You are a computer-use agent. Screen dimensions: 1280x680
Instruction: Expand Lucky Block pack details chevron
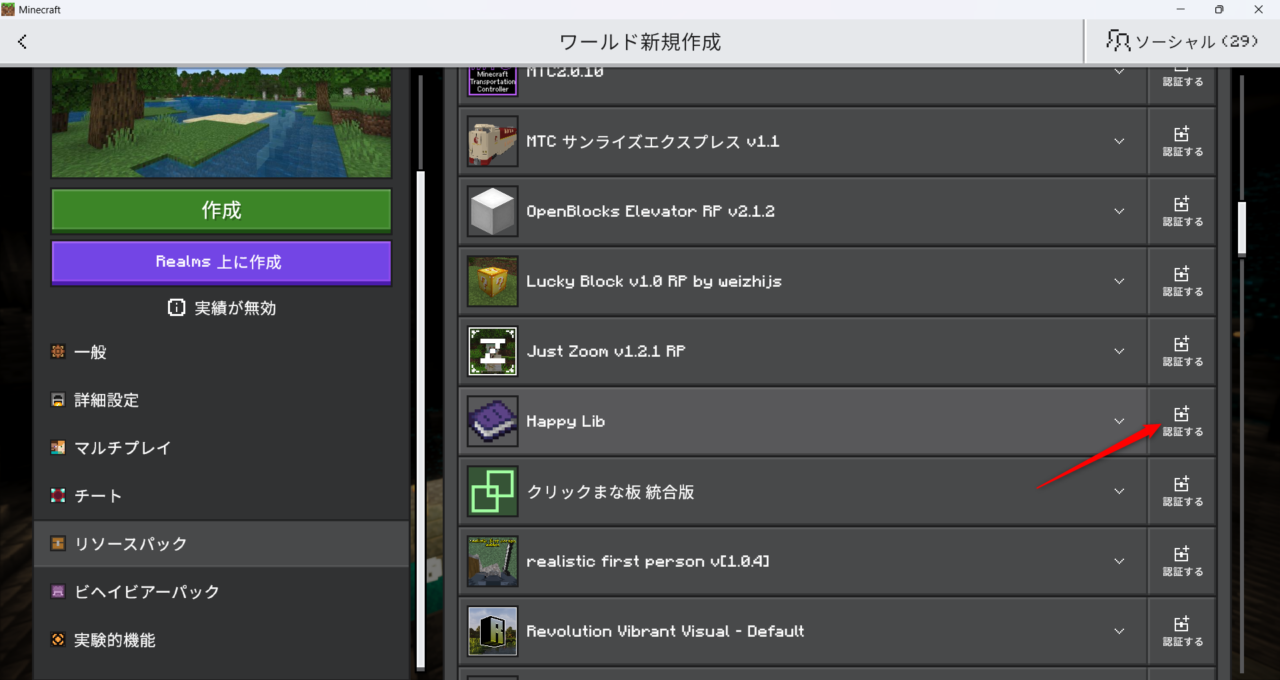tap(1119, 281)
